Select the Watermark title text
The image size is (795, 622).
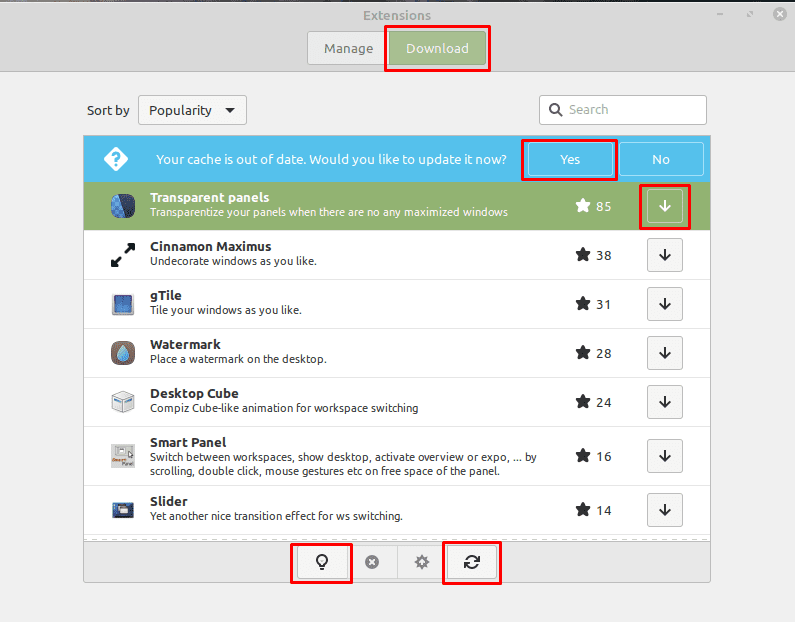[x=185, y=345]
